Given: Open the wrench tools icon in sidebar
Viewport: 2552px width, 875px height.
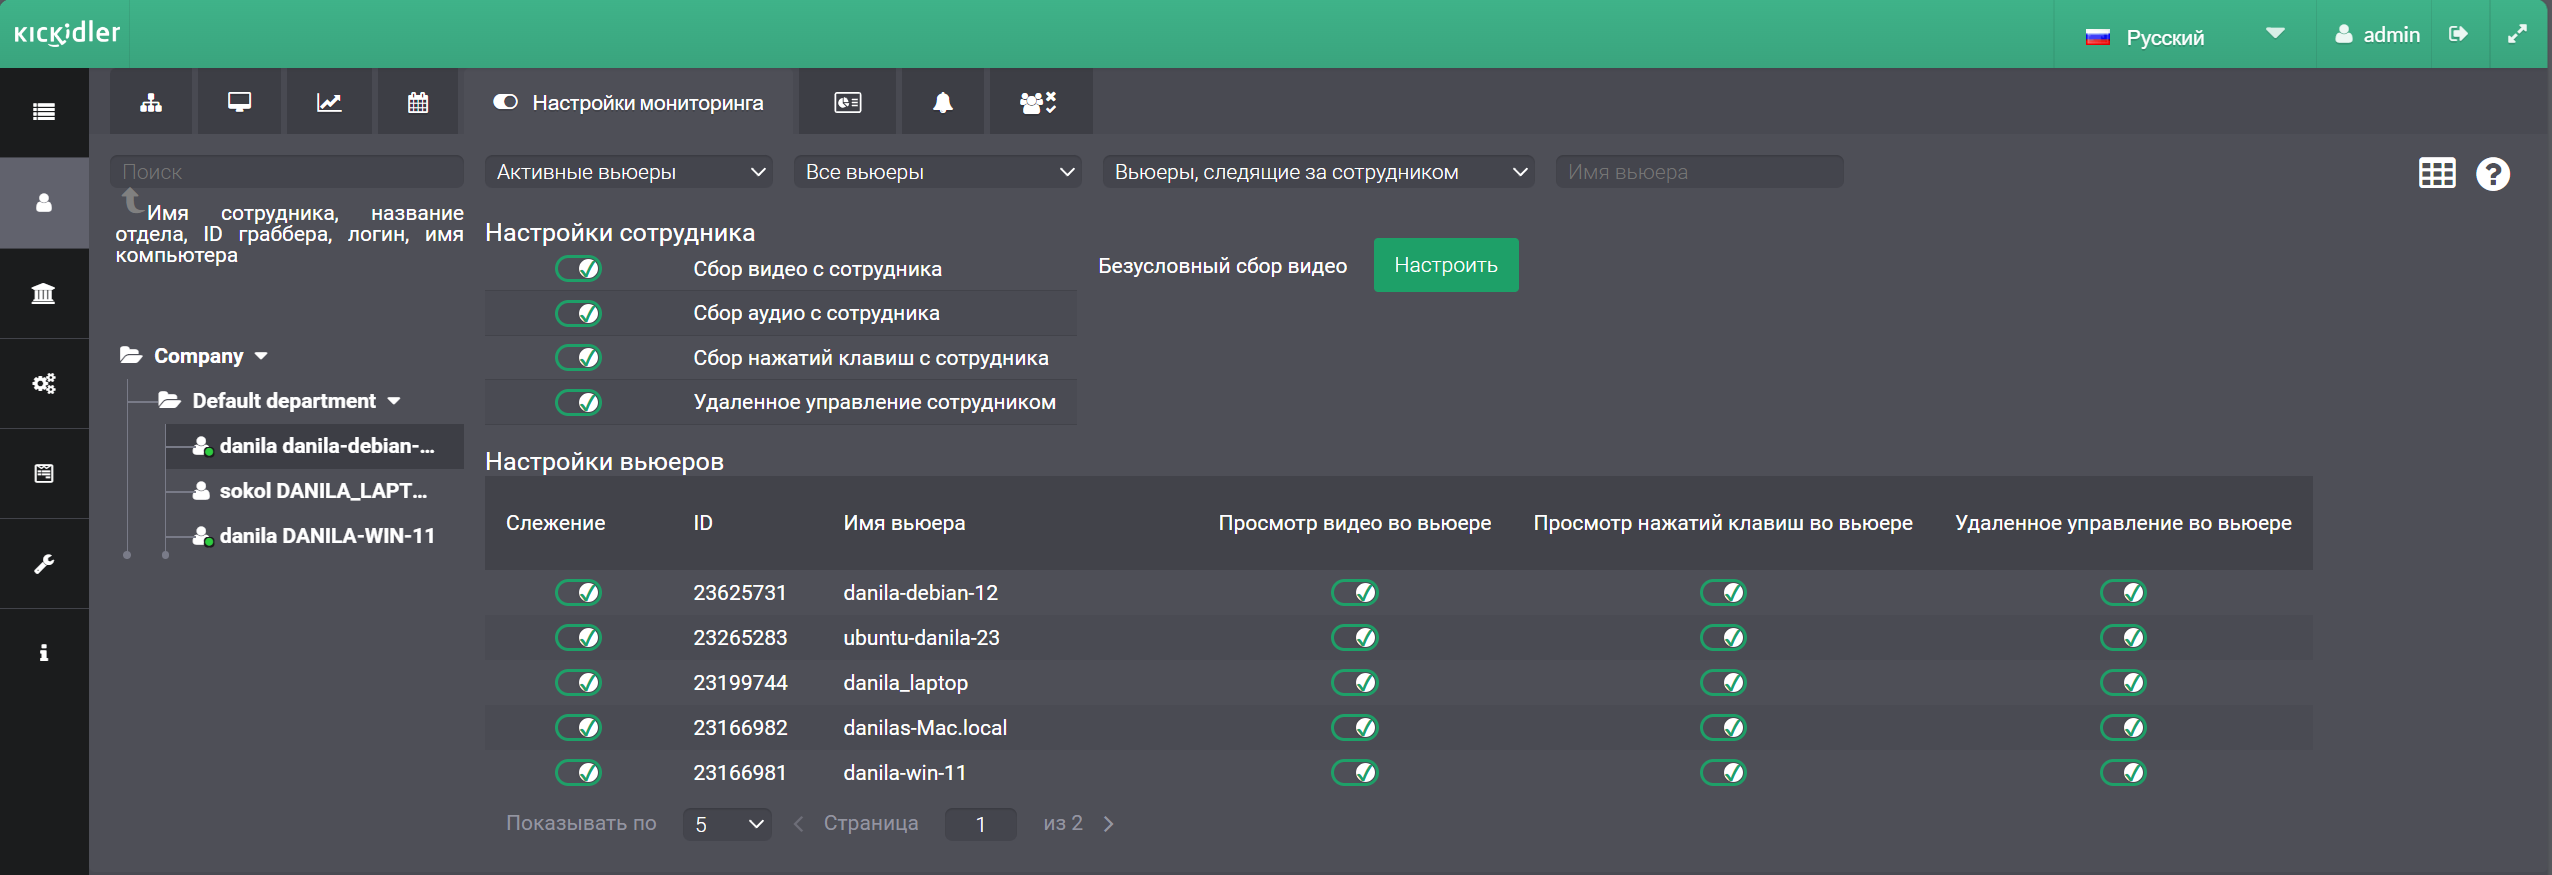Looking at the screenshot, I should [44, 563].
